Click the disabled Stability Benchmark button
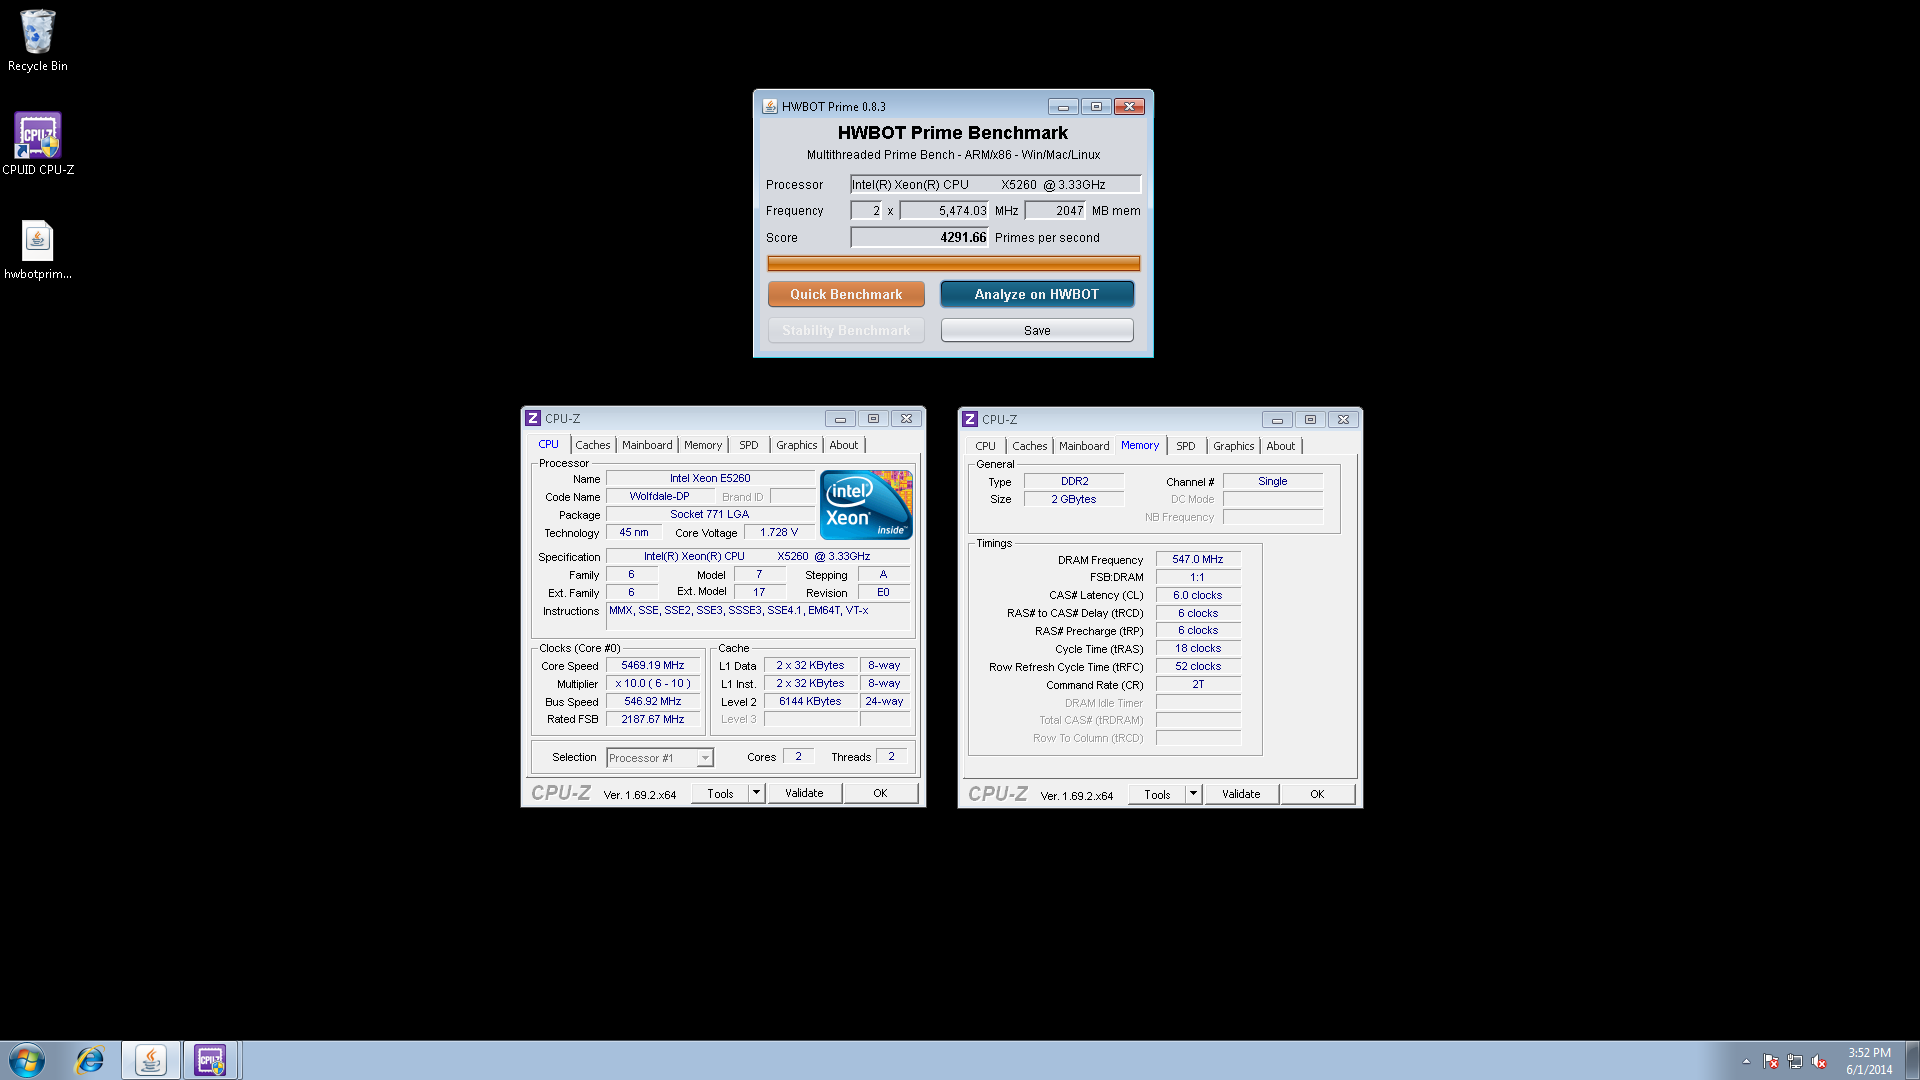 (846, 330)
